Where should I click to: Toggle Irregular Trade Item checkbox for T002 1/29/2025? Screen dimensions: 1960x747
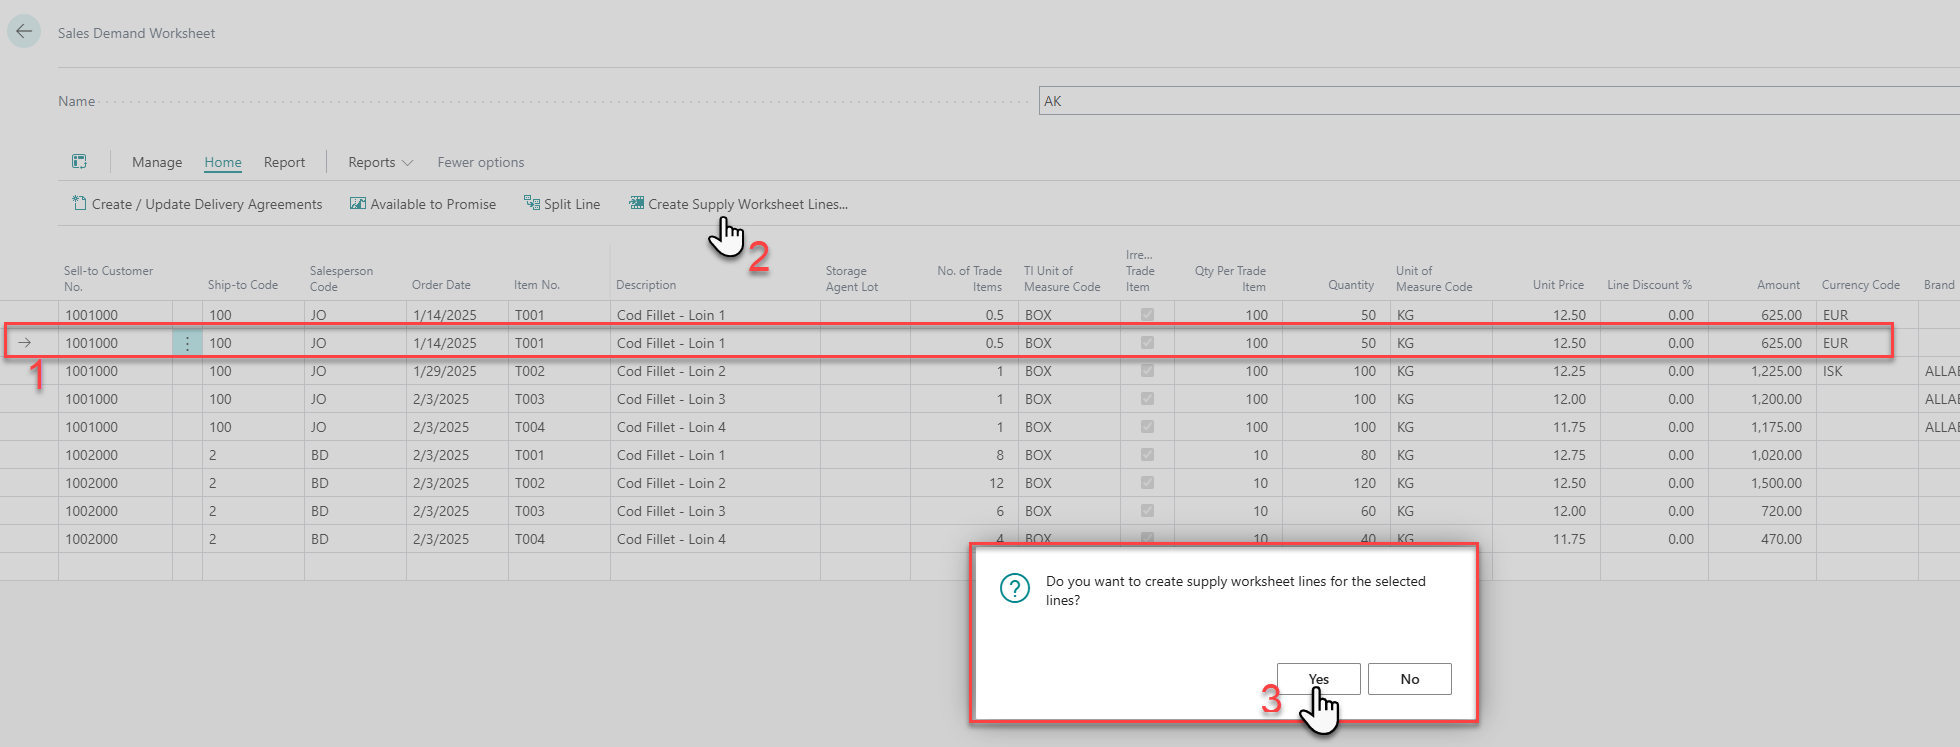point(1147,371)
